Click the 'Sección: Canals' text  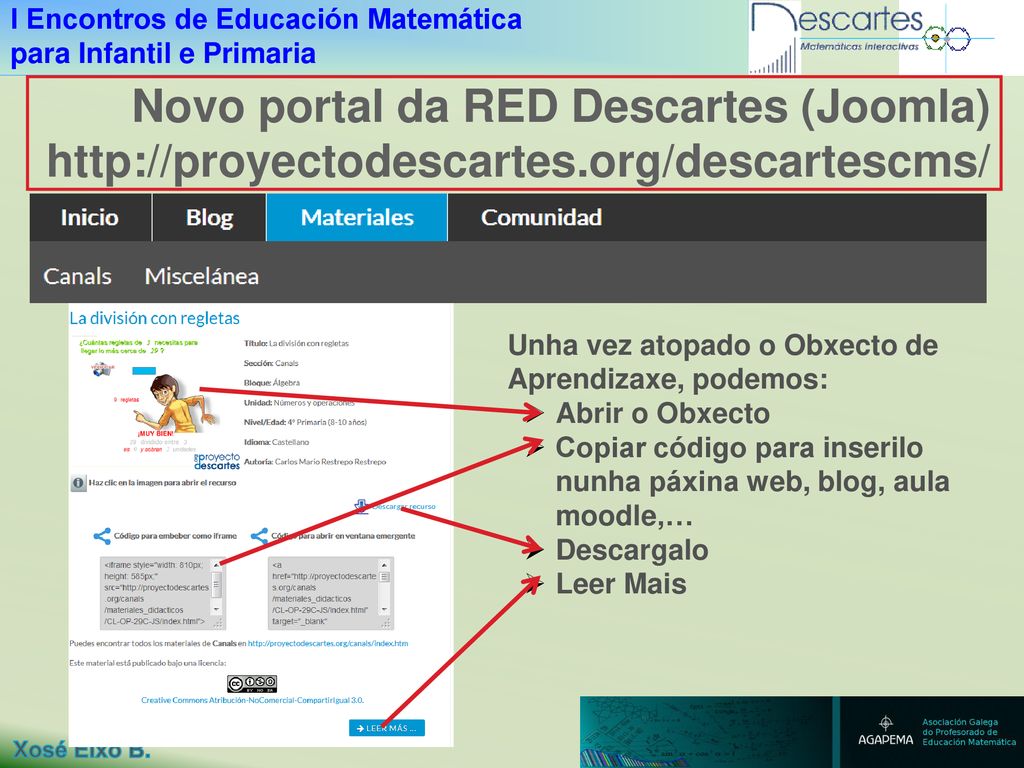[271, 363]
